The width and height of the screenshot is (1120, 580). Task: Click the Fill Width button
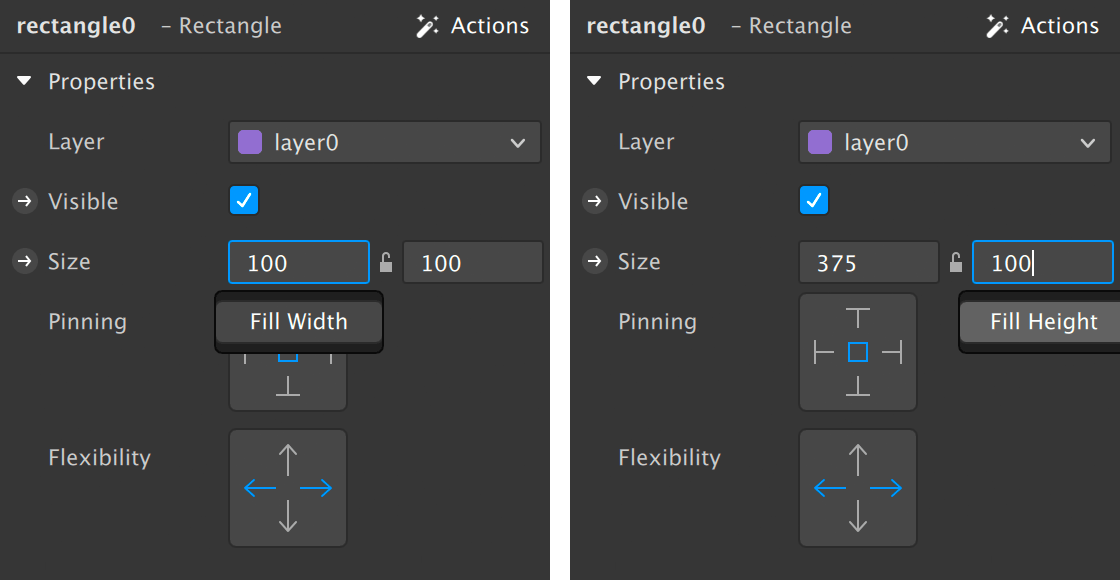point(298,321)
